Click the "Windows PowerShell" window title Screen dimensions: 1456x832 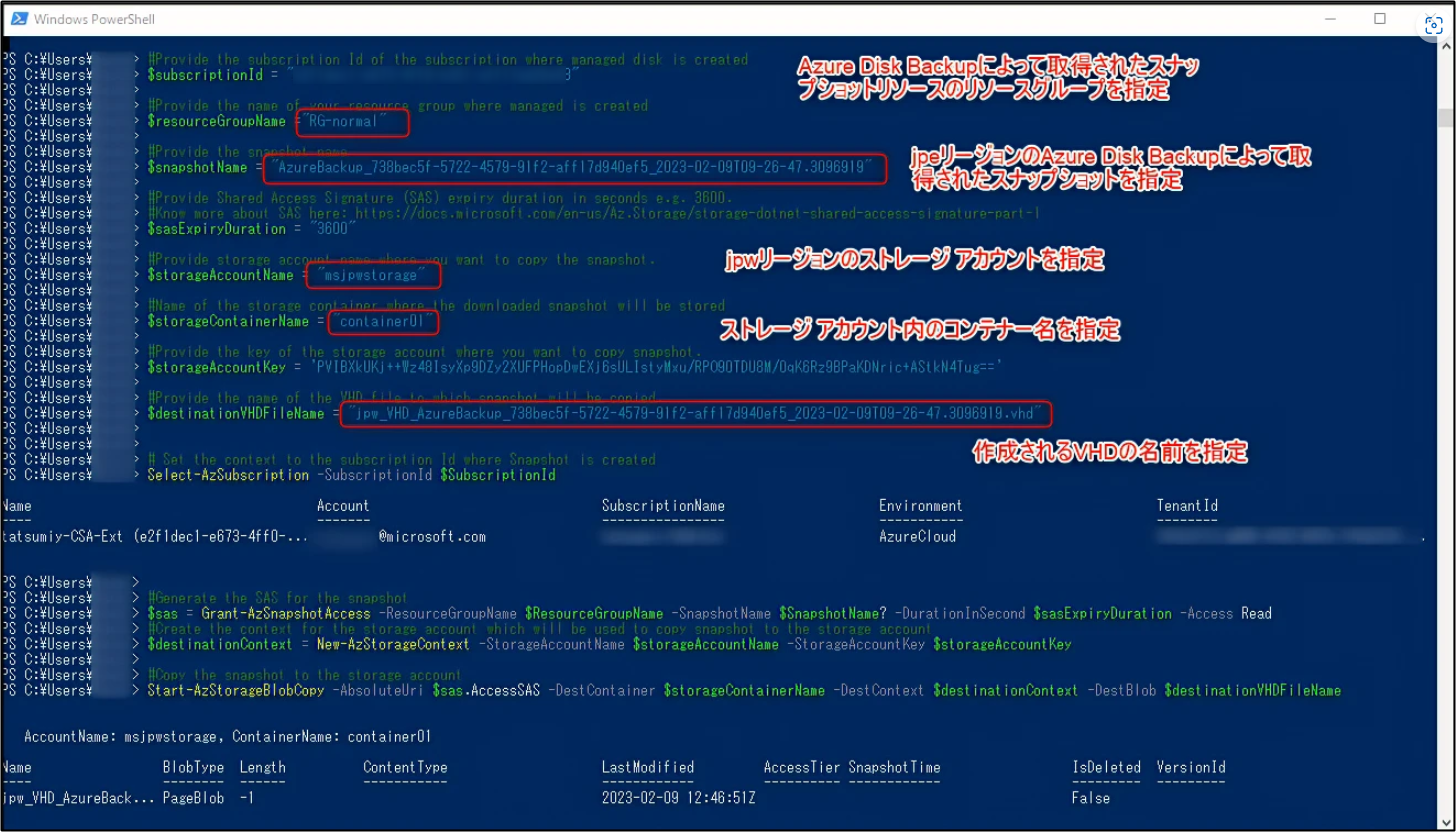94,20
